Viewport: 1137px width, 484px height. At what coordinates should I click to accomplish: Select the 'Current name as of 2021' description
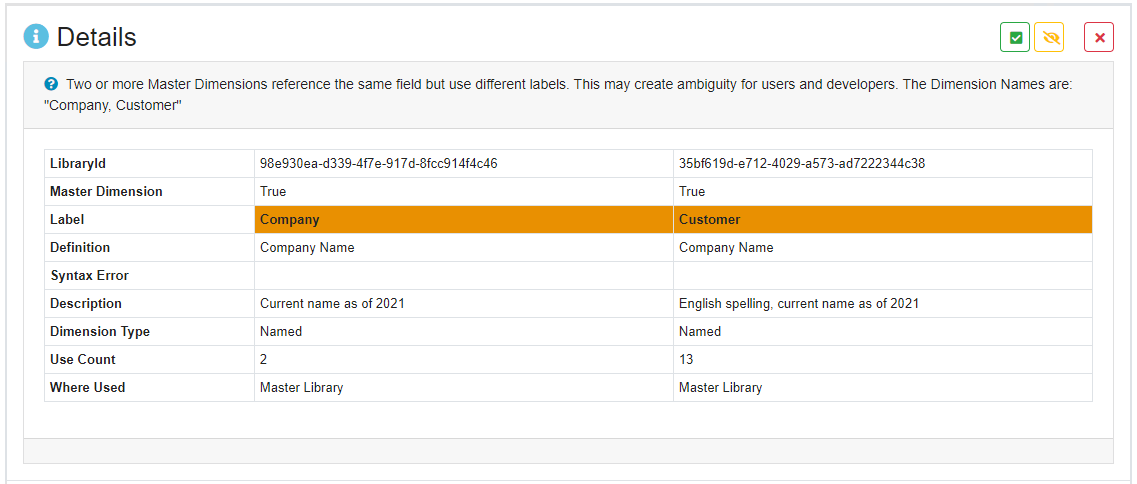tap(332, 304)
